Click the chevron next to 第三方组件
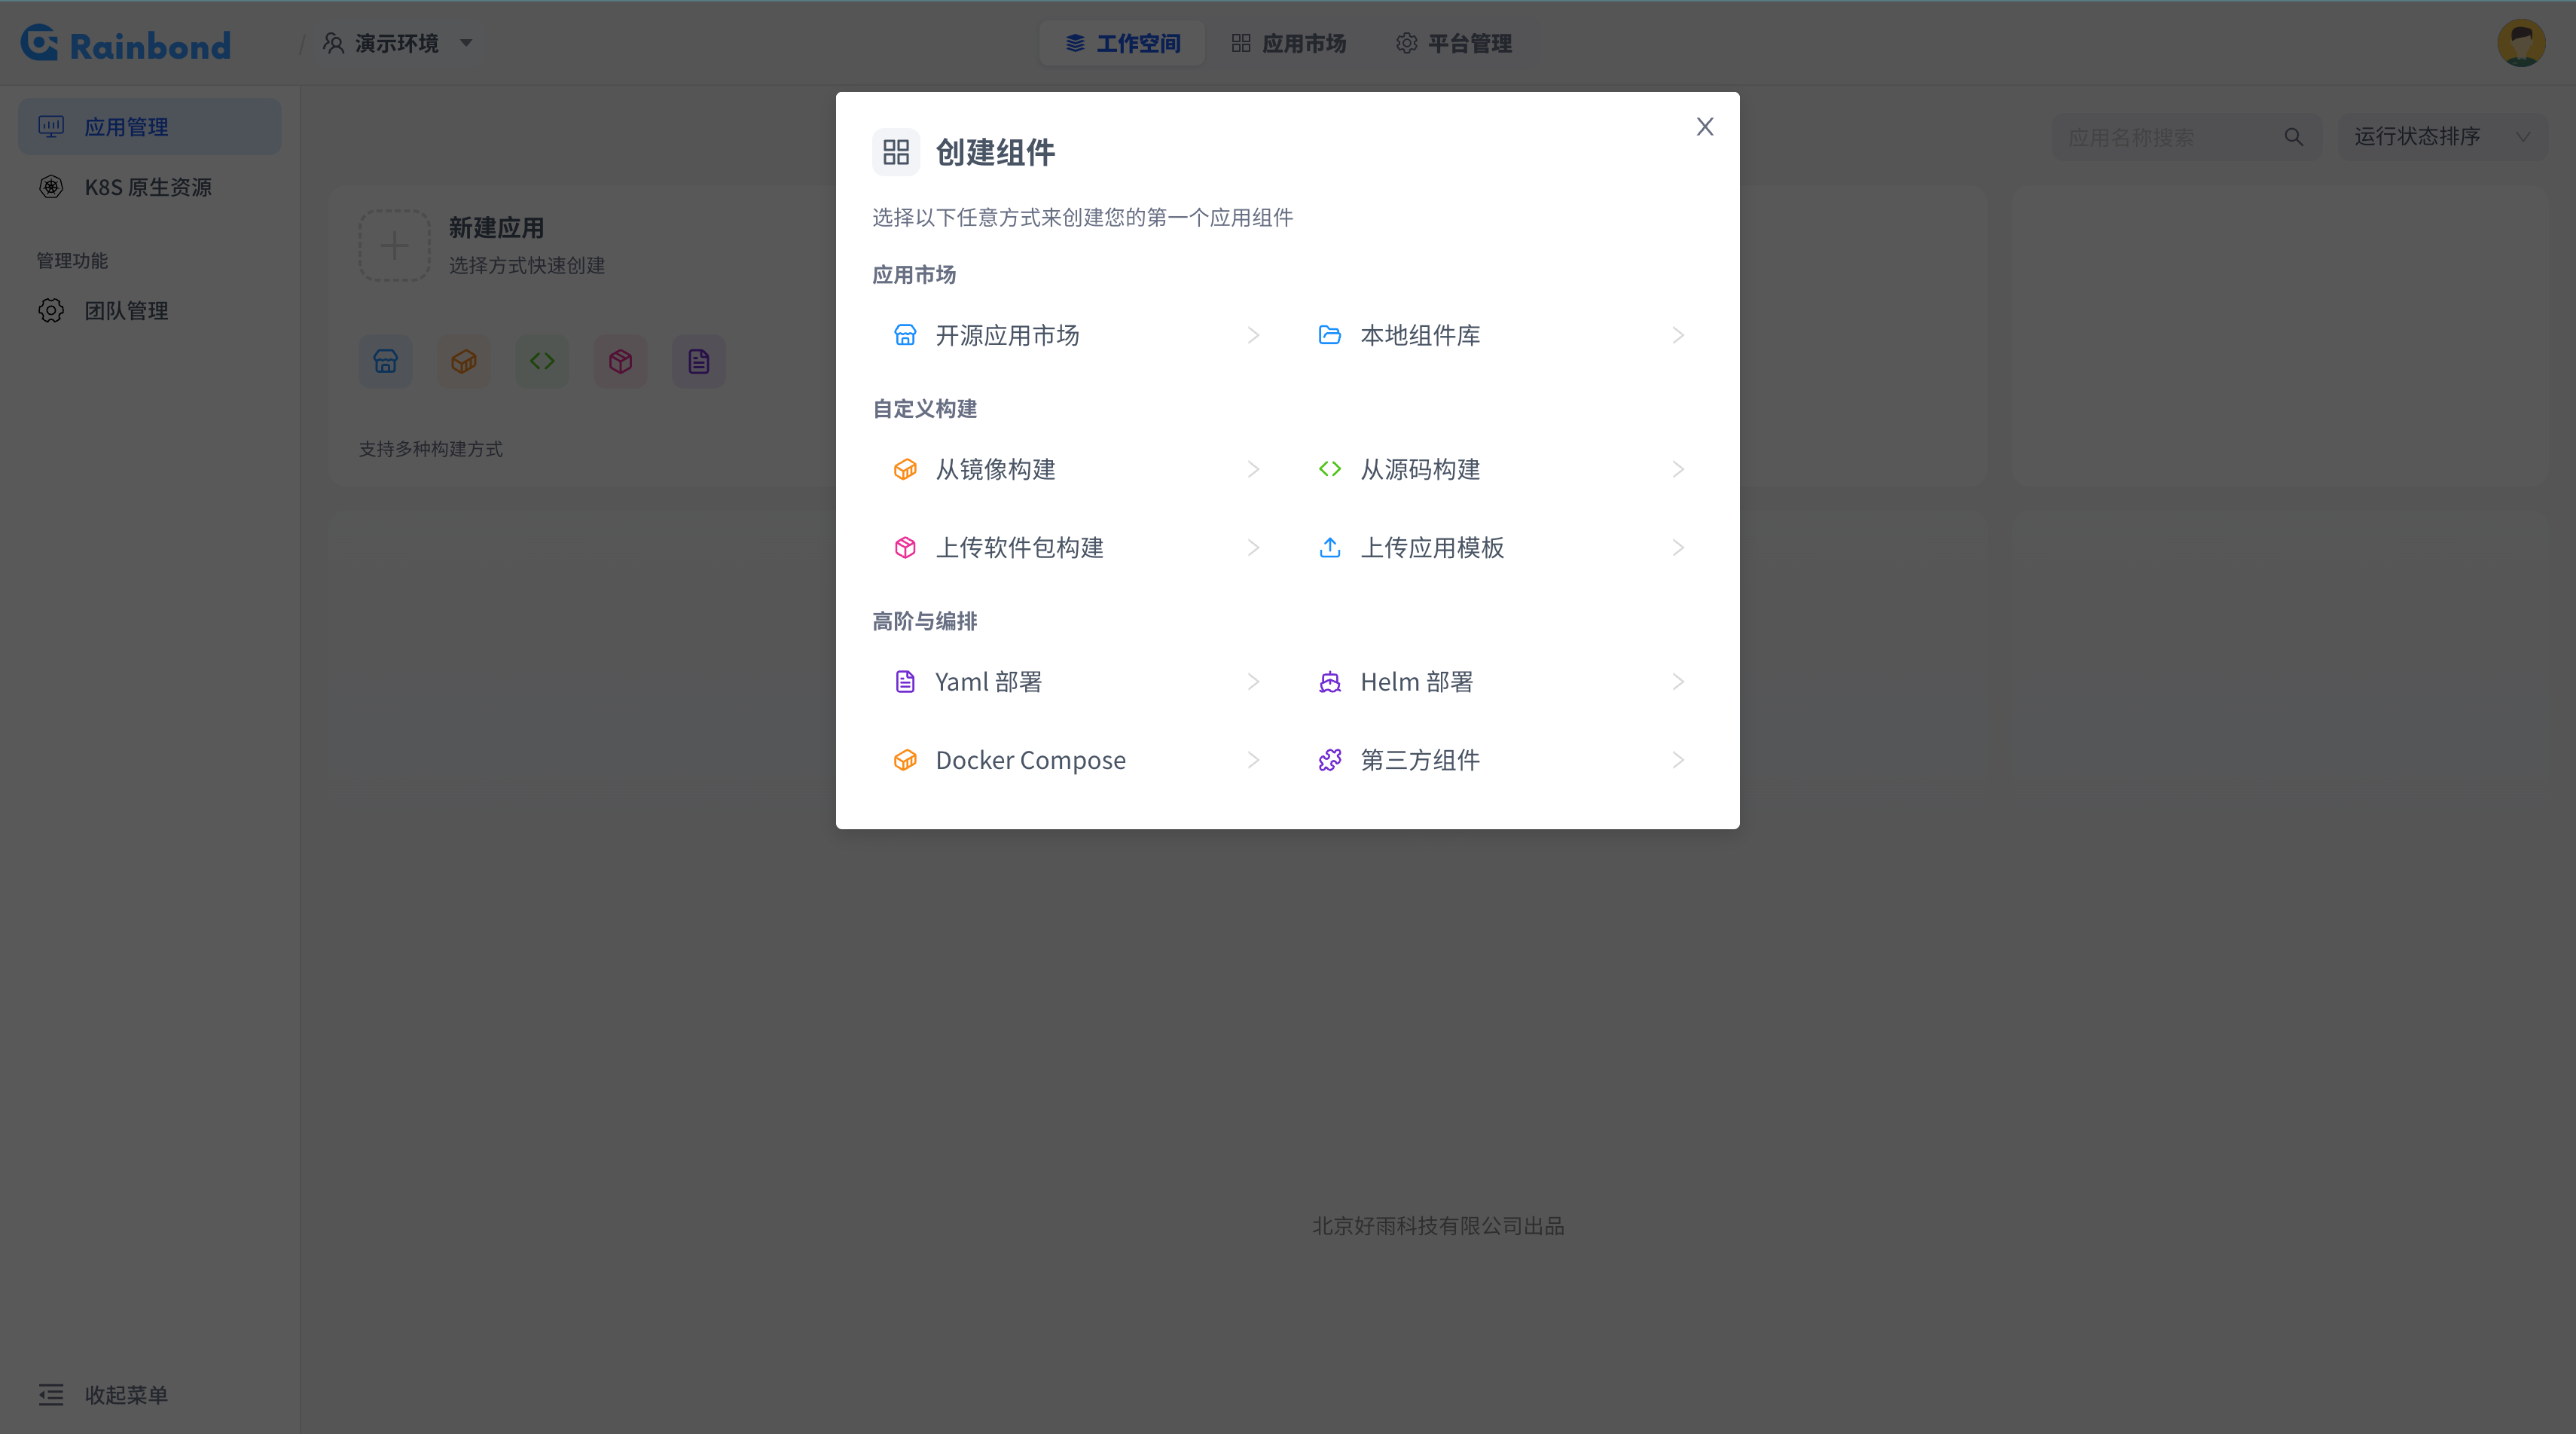 (x=1679, y=760)
